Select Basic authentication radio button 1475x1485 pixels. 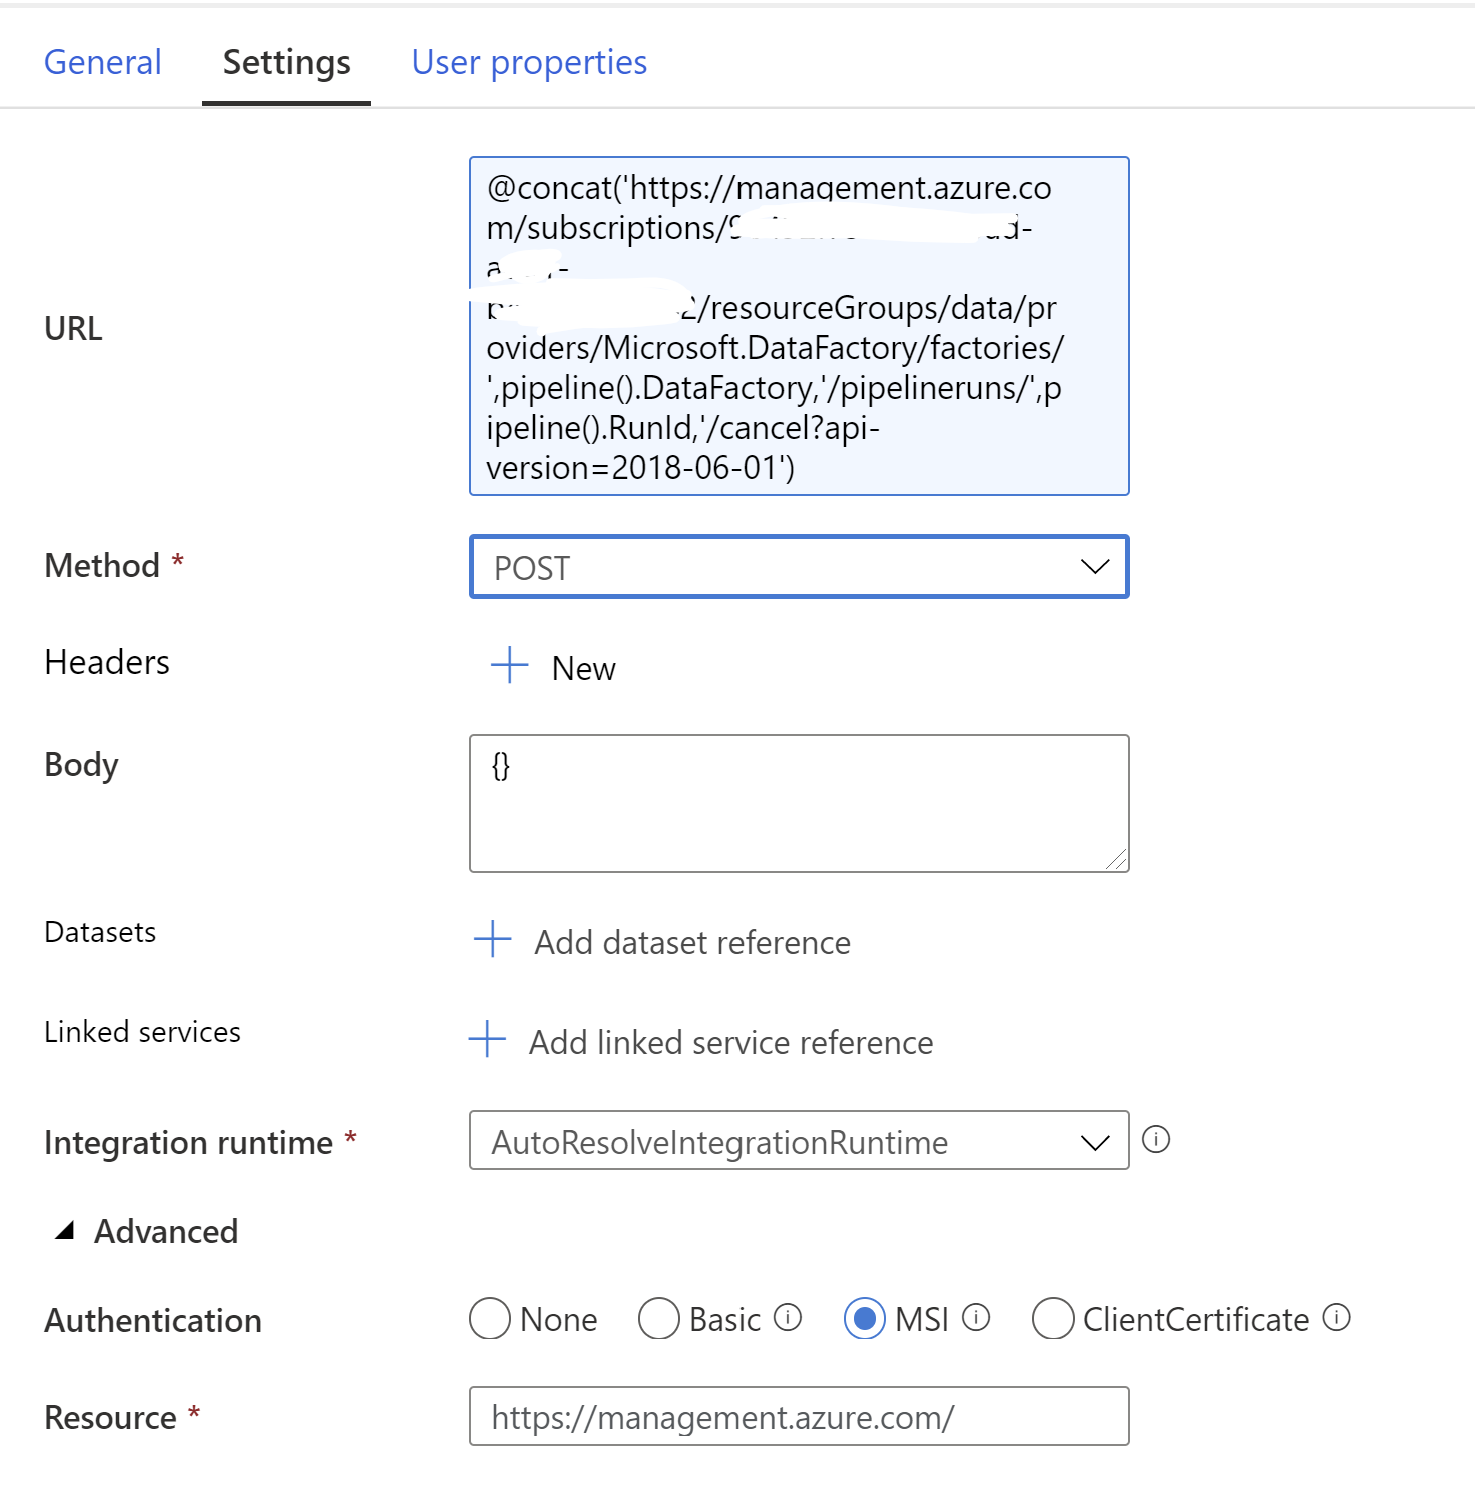coord(659,1318)
